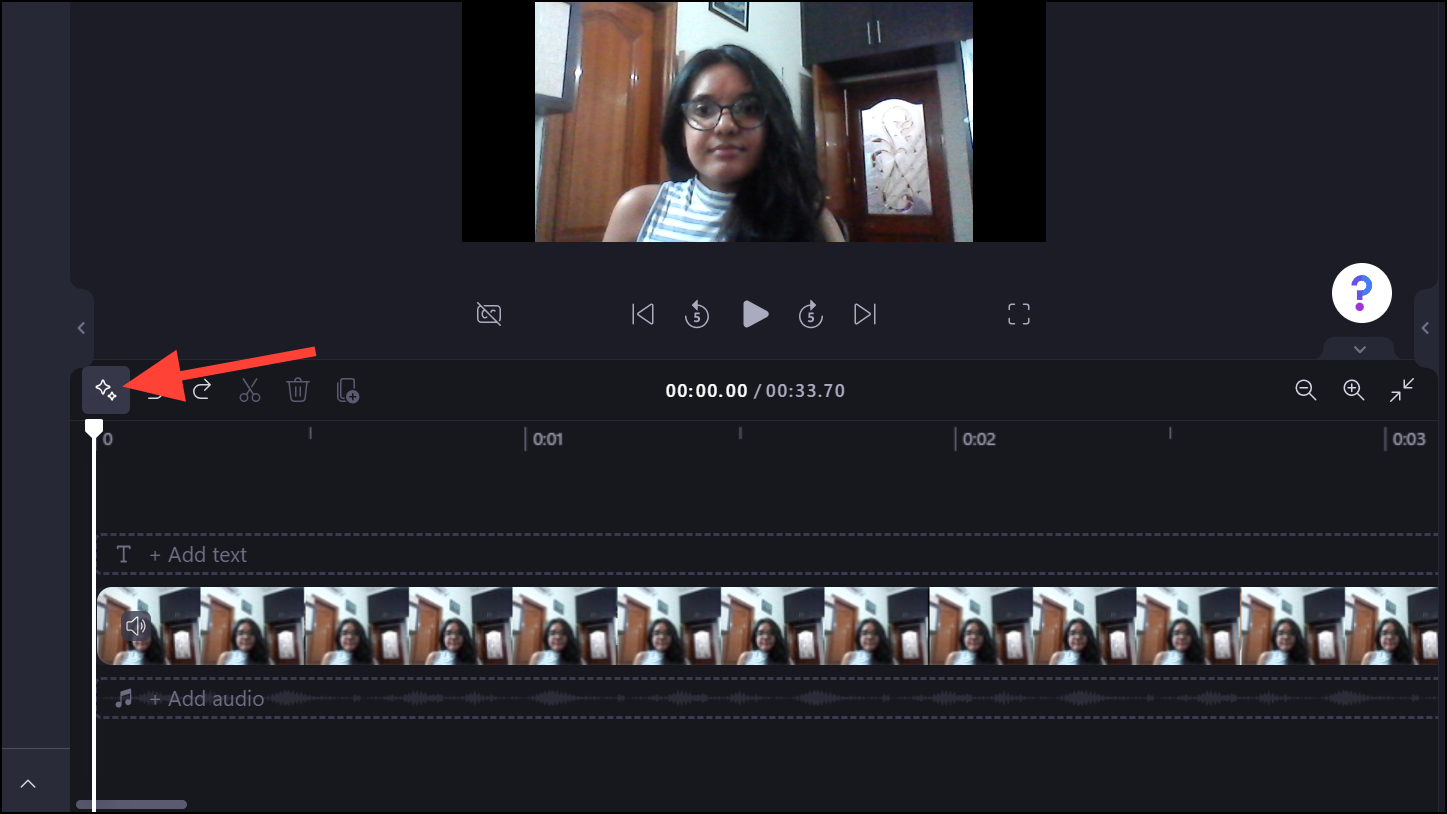Expand the right property panel
Viewport: 1447px width, 814px height.
click(x=1425, y=328)
